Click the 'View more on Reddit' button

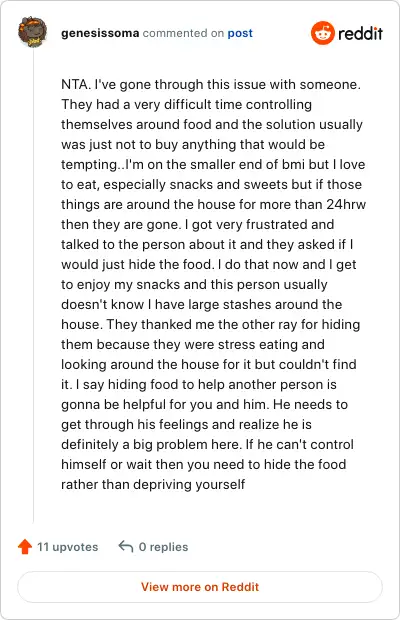[200, 587]
